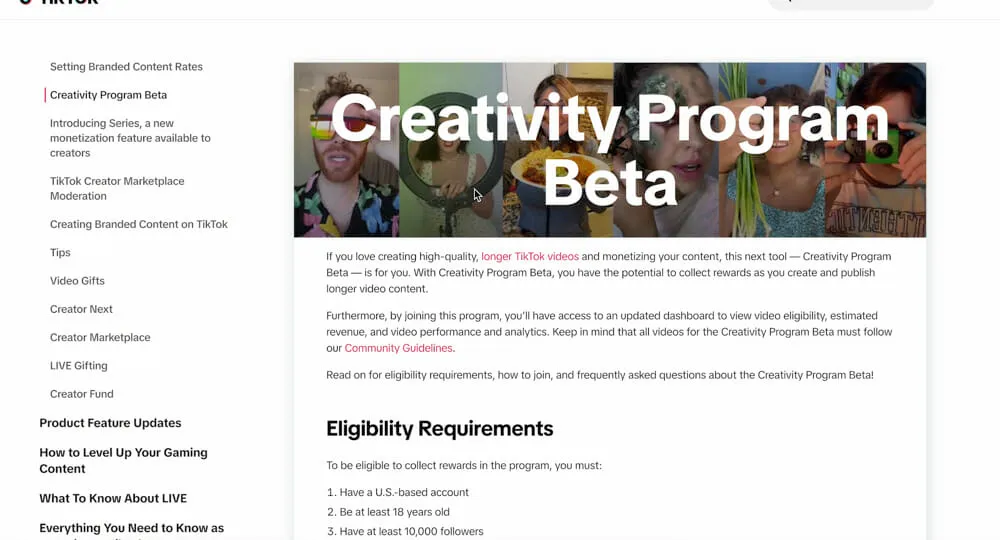This screenshot has height=540, width=1000.
Task: Go to TikTok Creator Marketplace Moderation
Action: tap(117, 188)
